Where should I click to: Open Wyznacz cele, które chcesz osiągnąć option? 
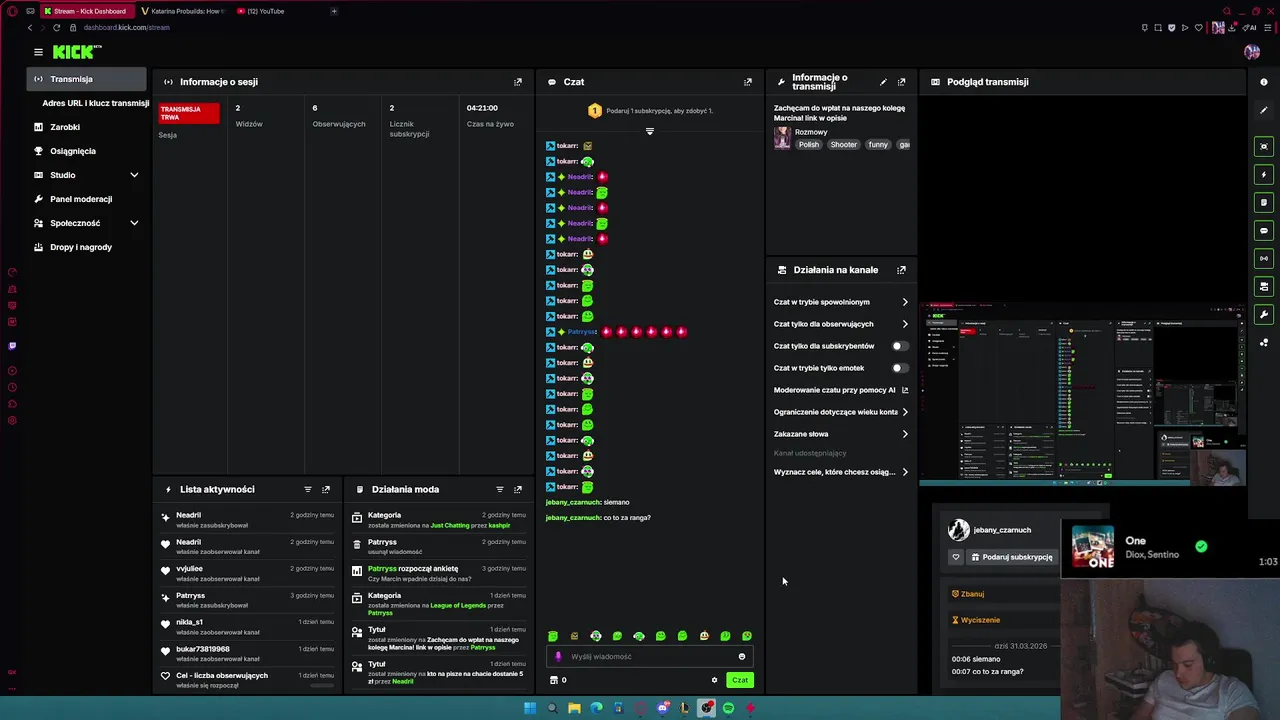click(x=841, y=472)
